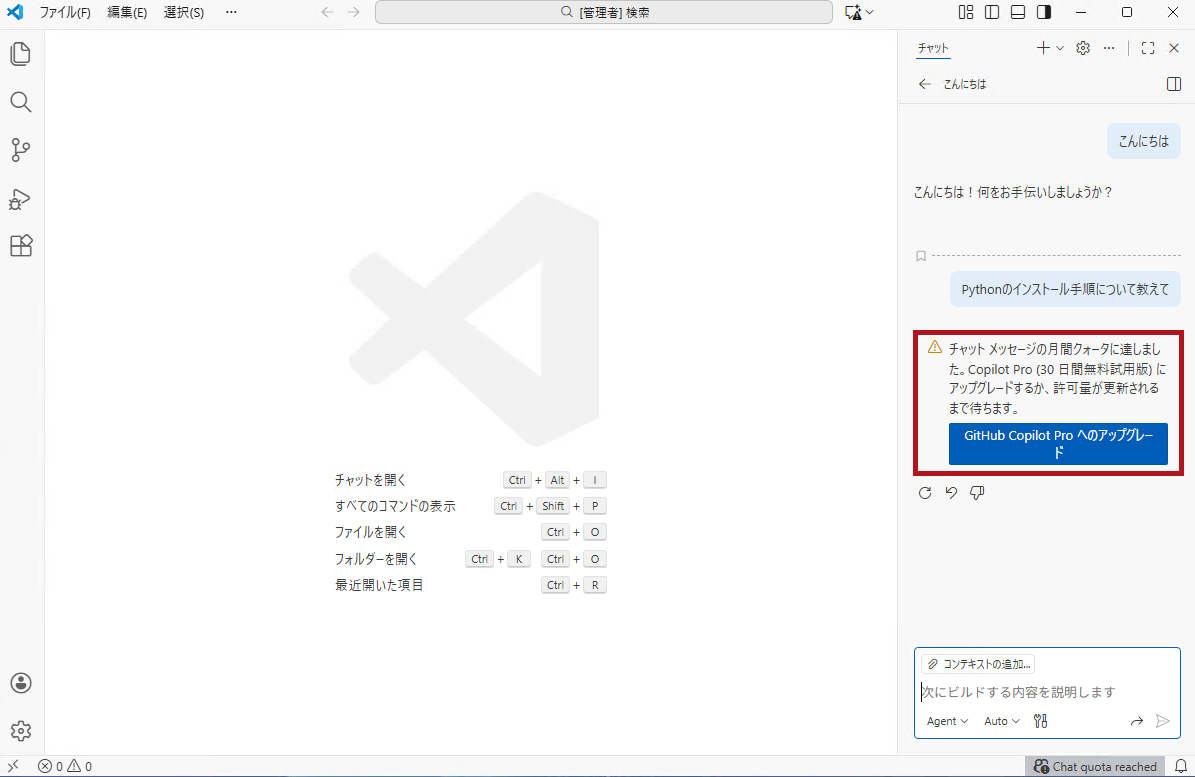1195x777 pixels.
Task: Open the Extensions view
Action: [21, 246]
